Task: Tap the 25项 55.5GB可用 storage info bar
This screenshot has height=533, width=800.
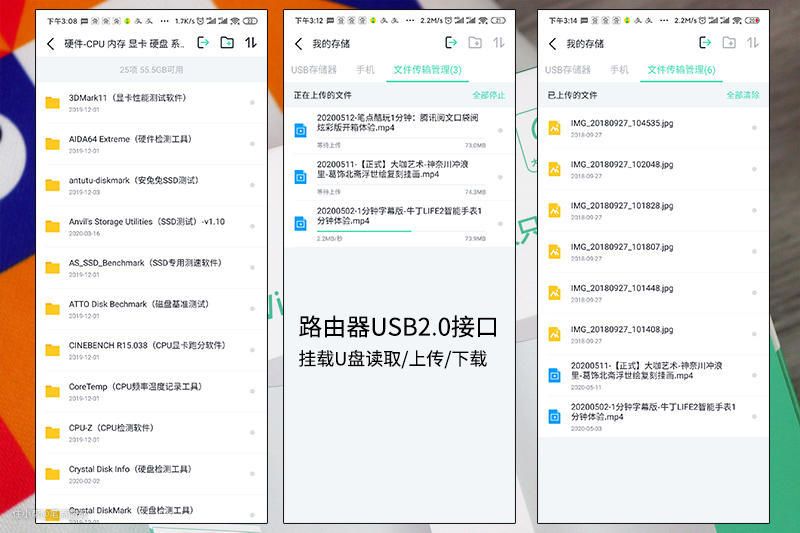Action: (151, 70)
